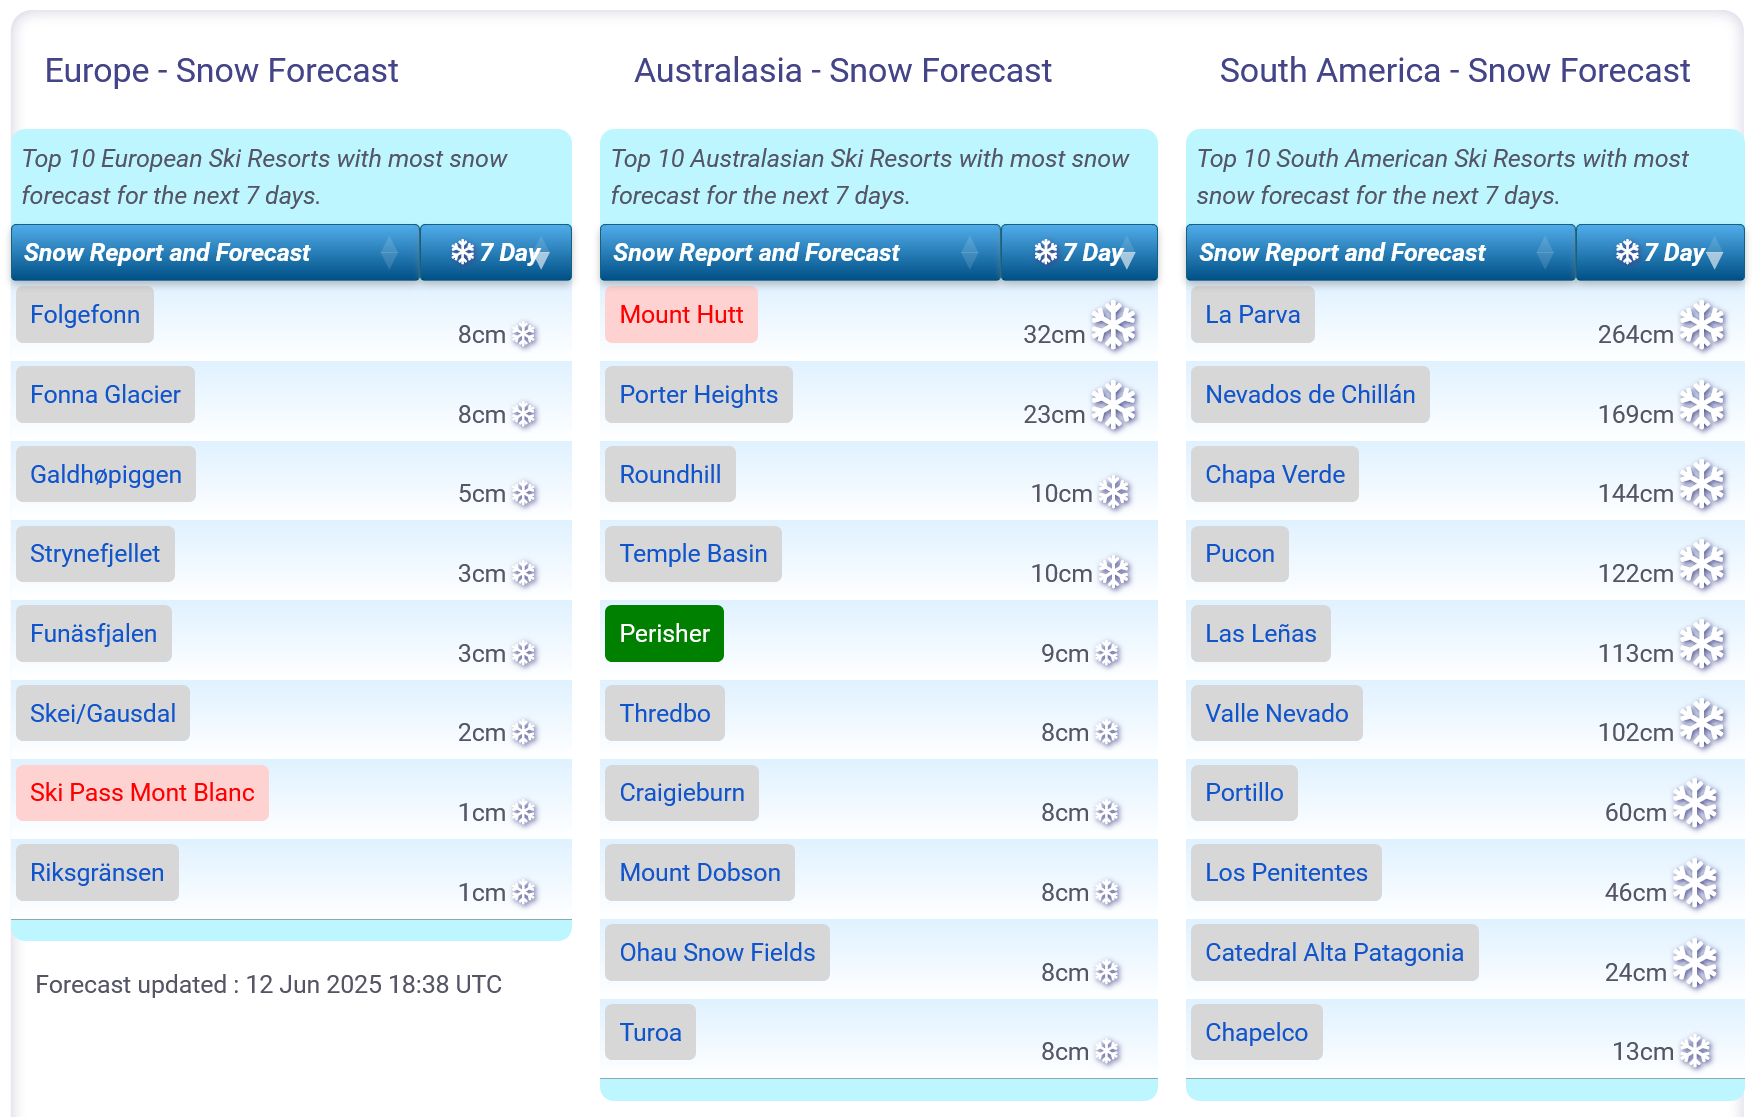Image resolution: width=1764 pixels, height=1117 pixels.
Task: Open the Skei/Gausdal resort link
Action: 103,713
